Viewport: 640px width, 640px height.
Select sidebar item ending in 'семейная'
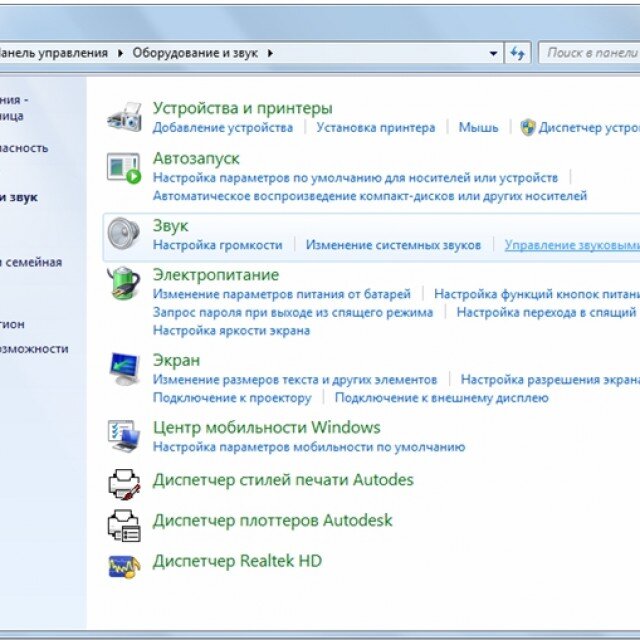(31, 262)
